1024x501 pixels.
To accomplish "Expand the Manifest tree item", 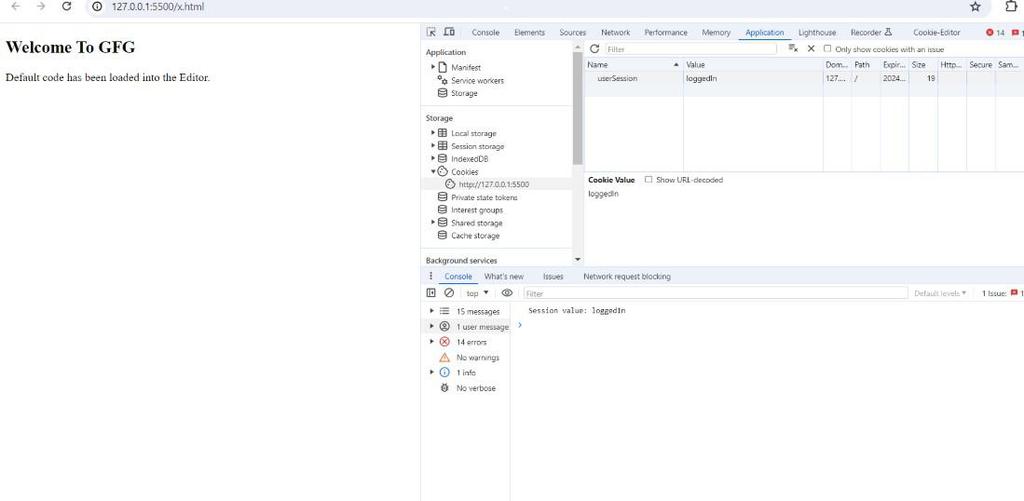I will (x=433, y=67).
